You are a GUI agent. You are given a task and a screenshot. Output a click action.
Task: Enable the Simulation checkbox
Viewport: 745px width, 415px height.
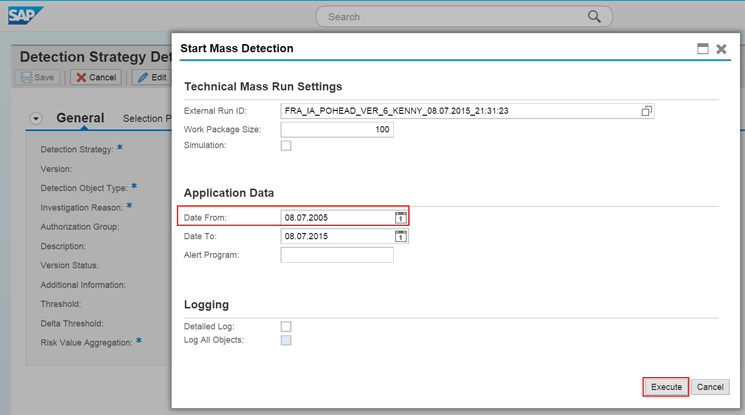coord(286,145)
